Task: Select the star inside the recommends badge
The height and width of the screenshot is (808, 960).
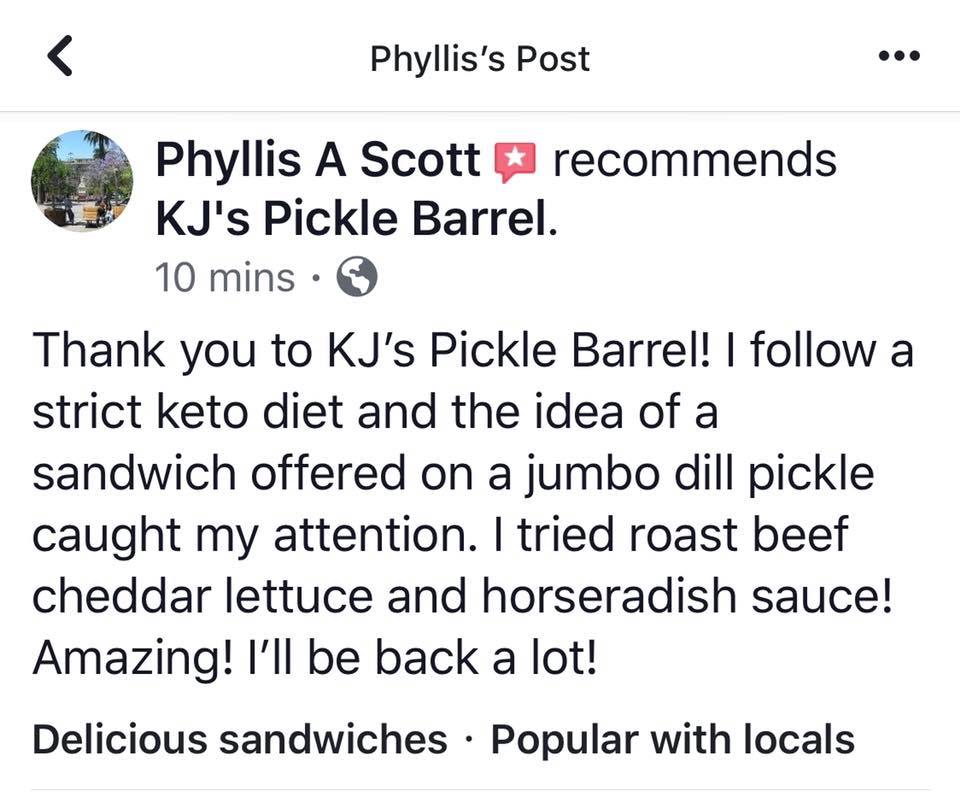Action: pyautogui.click(x=518, y=158)
